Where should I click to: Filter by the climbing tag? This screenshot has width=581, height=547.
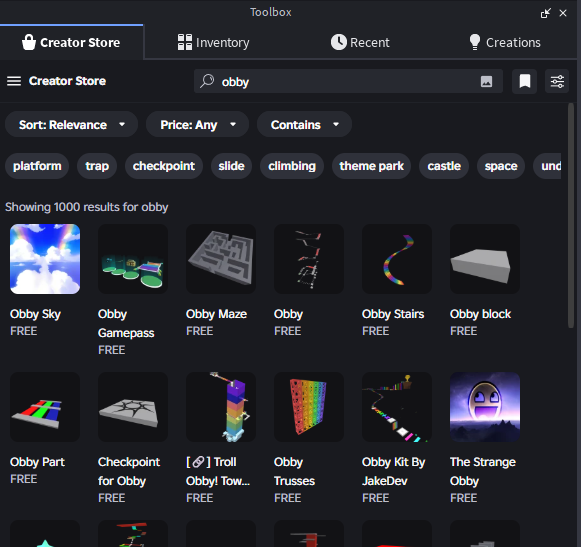click(x=292, y=166)
